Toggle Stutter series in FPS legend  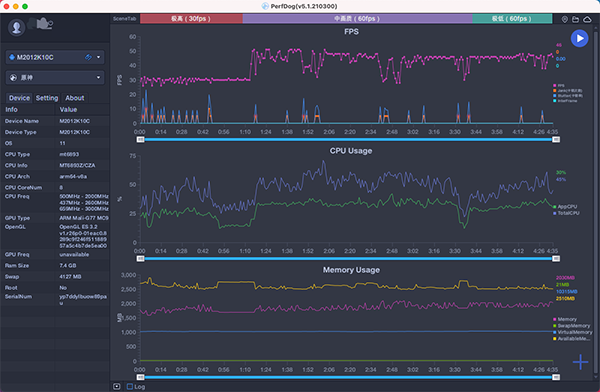coord(568,96)
